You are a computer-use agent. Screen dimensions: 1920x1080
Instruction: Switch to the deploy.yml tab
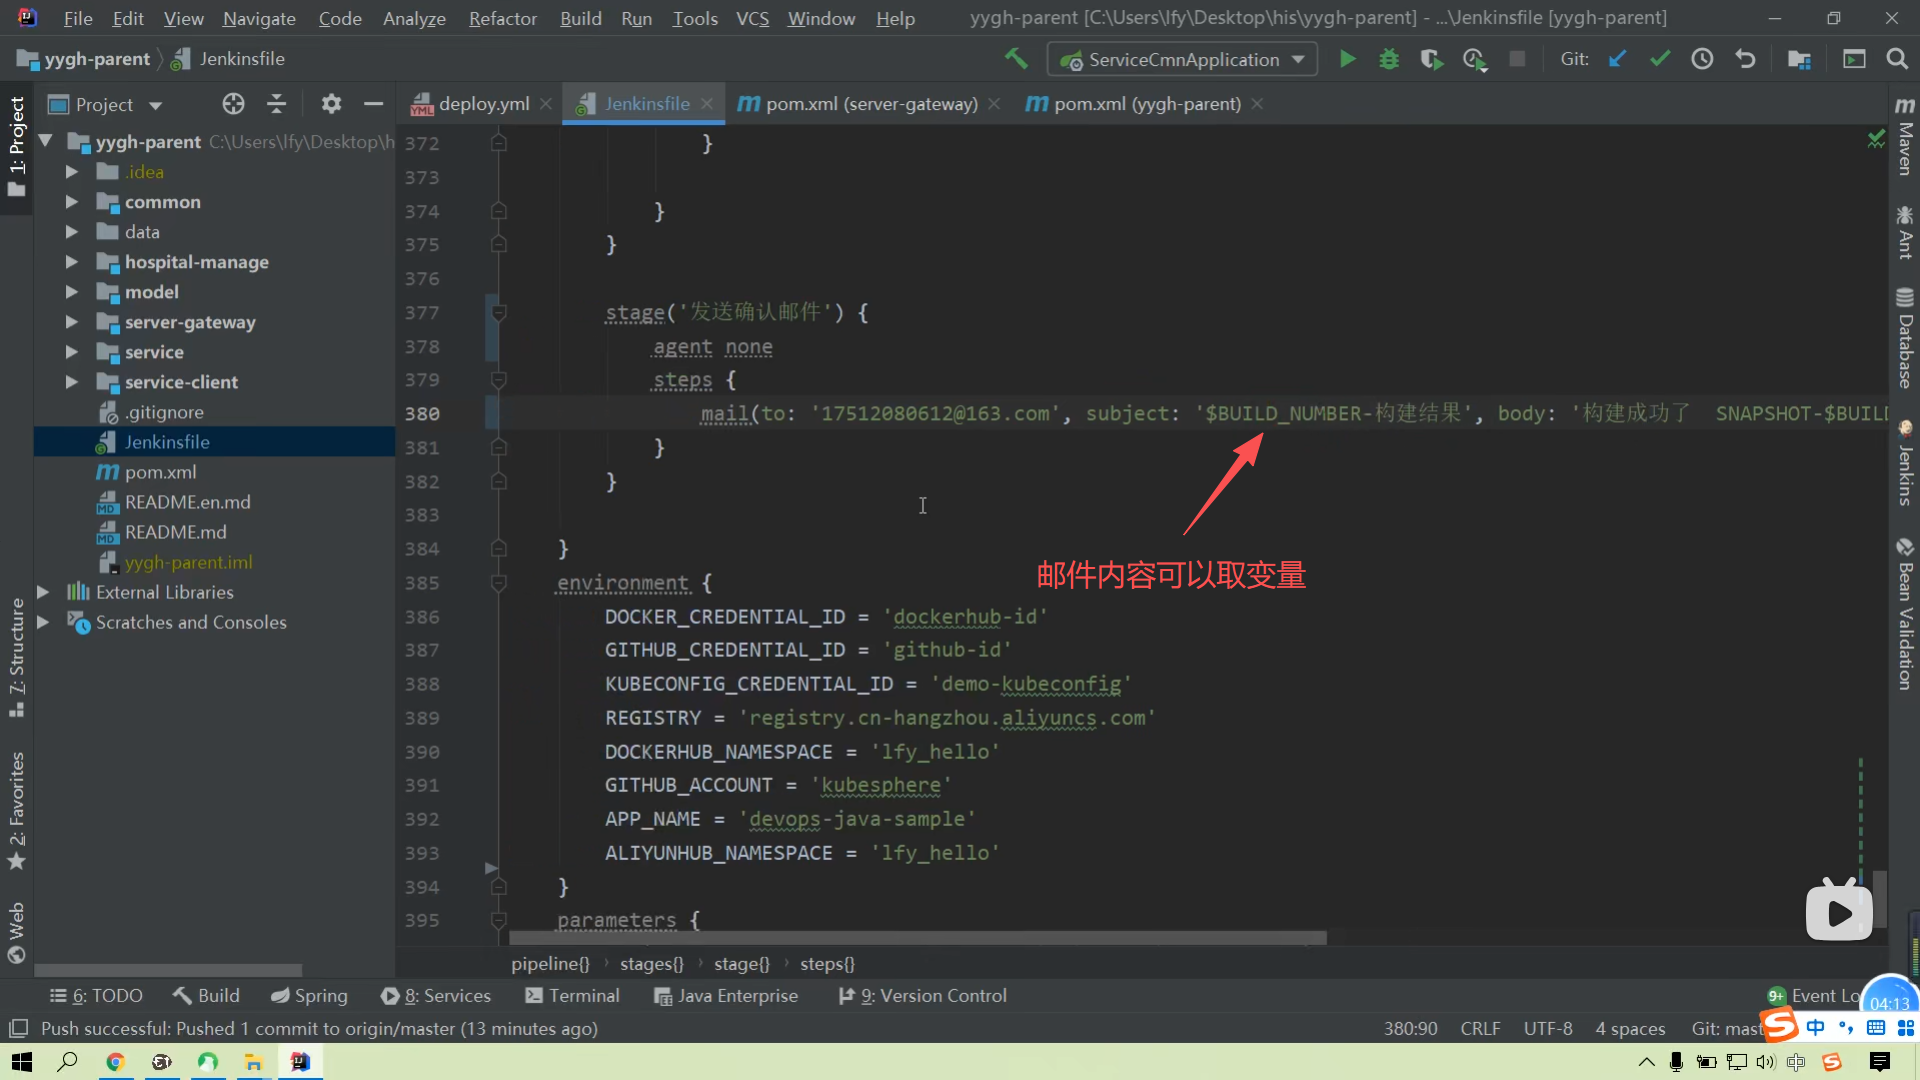click(483, 104)
